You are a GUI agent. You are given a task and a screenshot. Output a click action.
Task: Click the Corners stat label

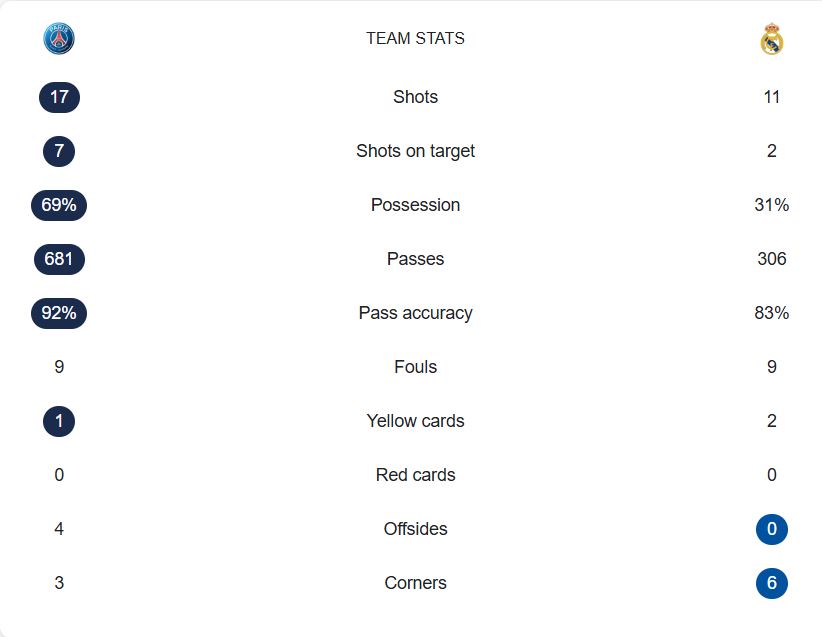click(x=415, y=583)
